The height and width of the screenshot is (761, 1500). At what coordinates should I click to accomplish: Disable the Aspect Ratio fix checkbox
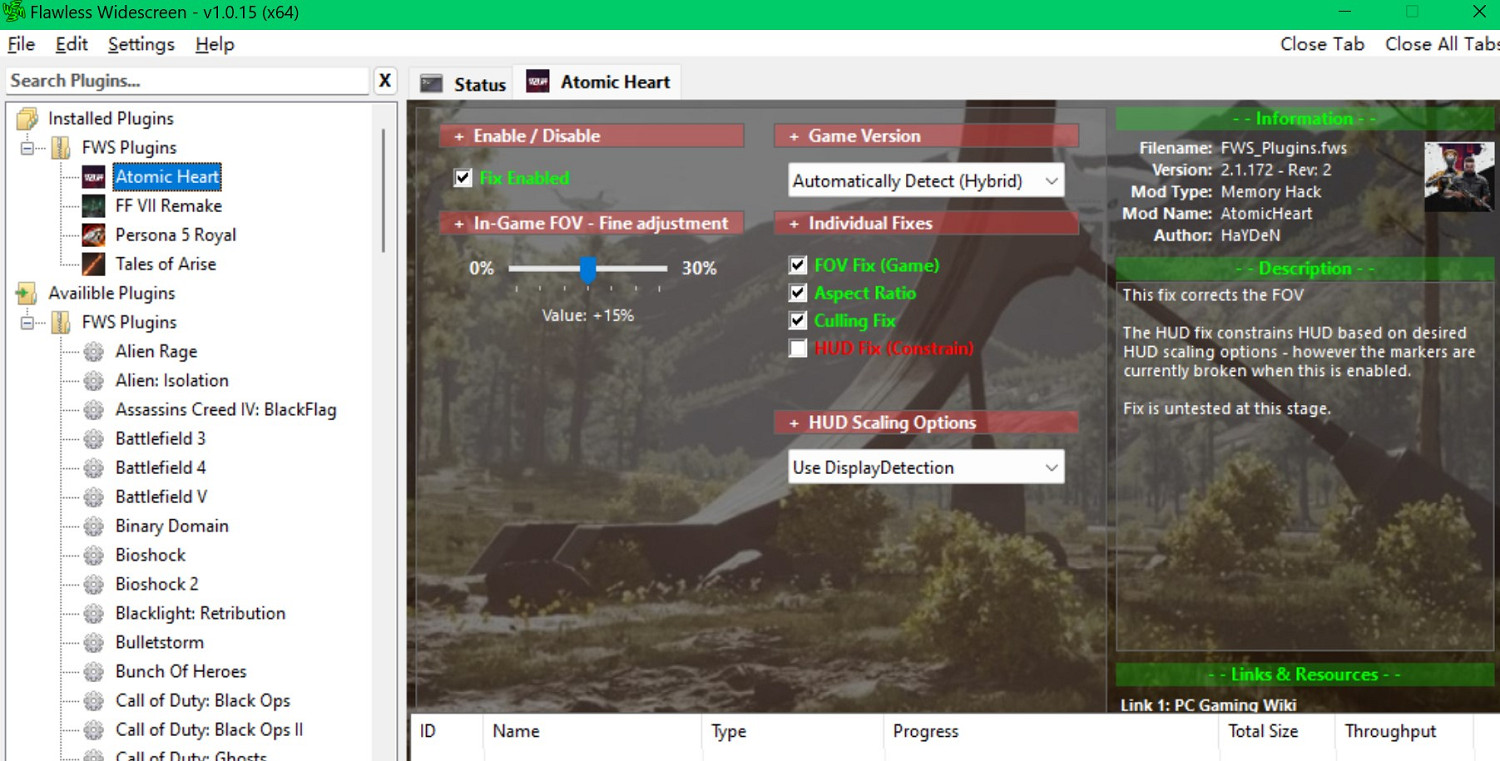click(x=798, y=293)
